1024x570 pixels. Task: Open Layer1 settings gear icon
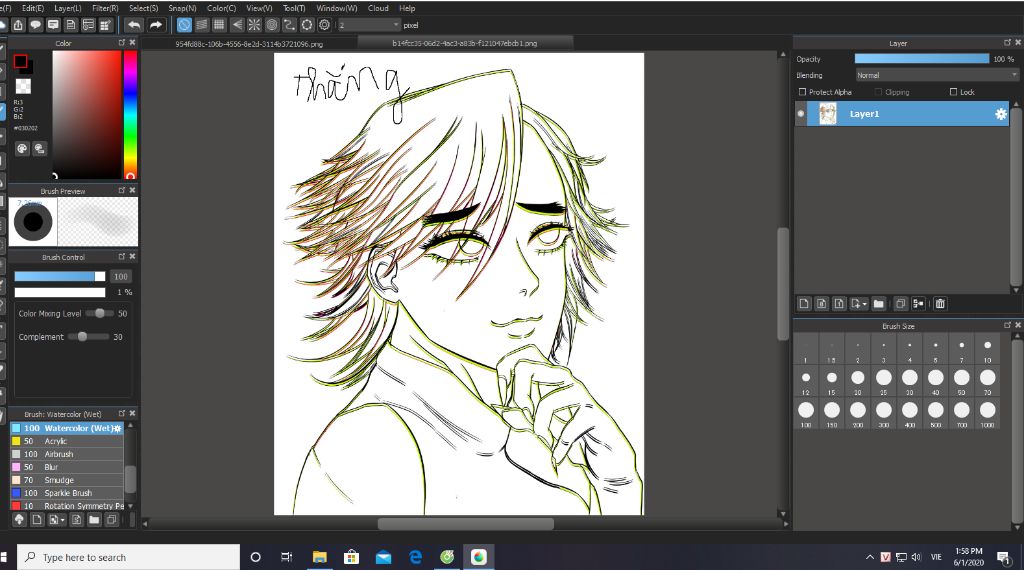pyautogui.click(x=1000, y=115)
